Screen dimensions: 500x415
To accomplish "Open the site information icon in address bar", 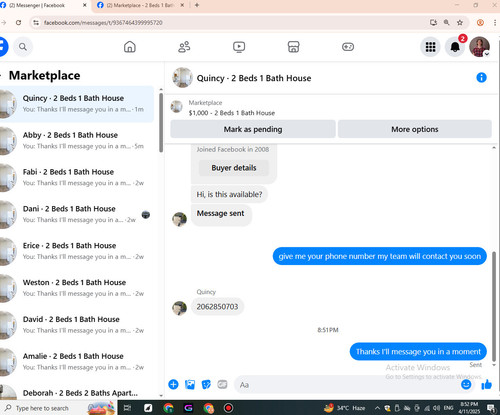I will click(x=36, y=23).
